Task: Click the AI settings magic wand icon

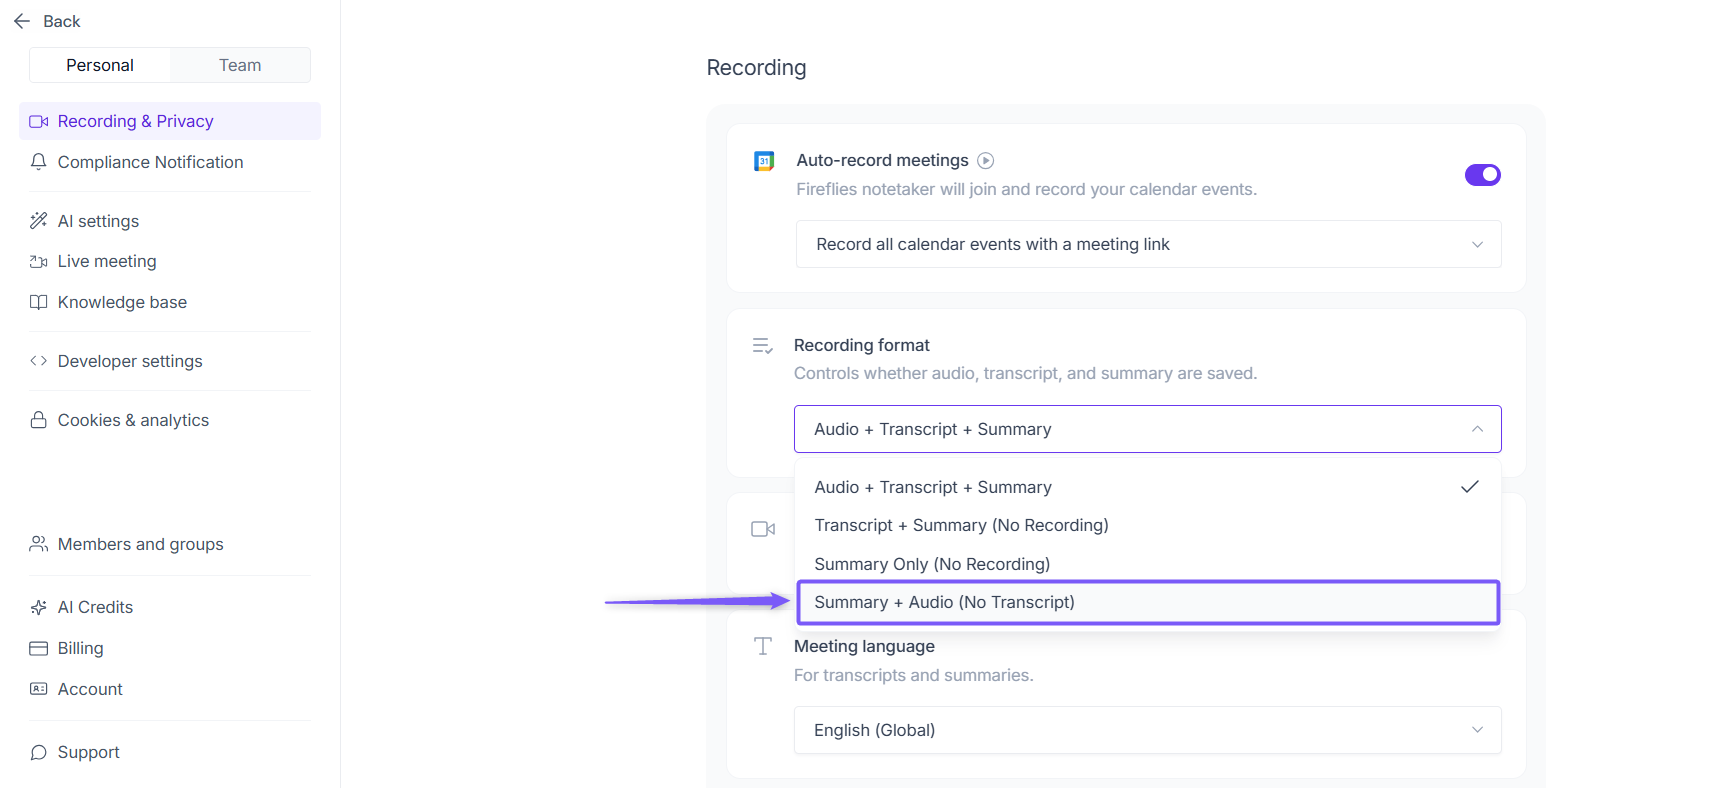Action: coord(39,221)
